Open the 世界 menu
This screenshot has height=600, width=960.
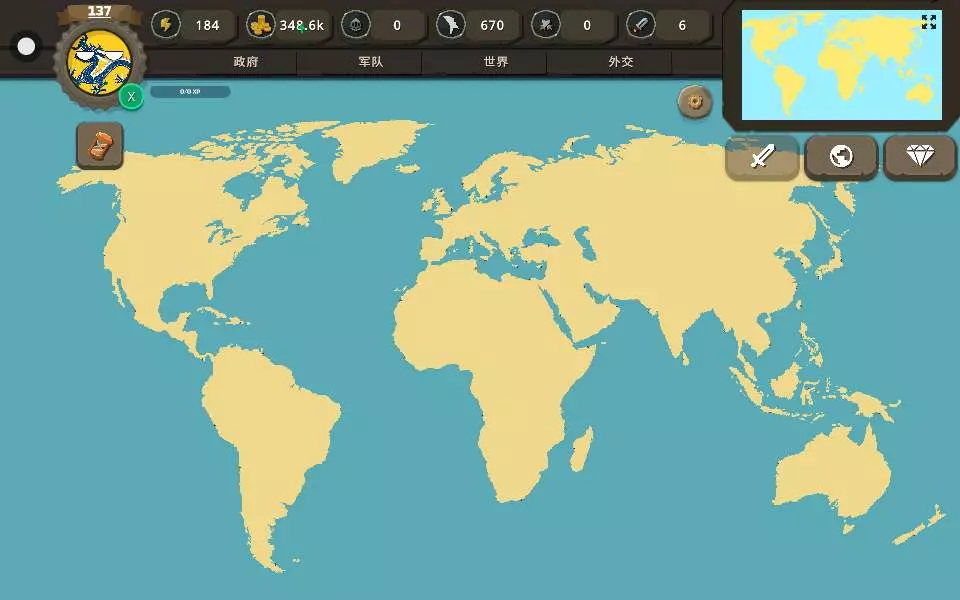[x=495, y=62]
